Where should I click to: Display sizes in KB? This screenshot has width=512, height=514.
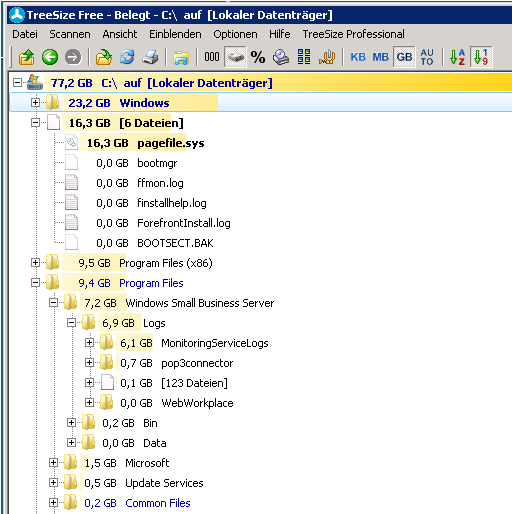358,57
